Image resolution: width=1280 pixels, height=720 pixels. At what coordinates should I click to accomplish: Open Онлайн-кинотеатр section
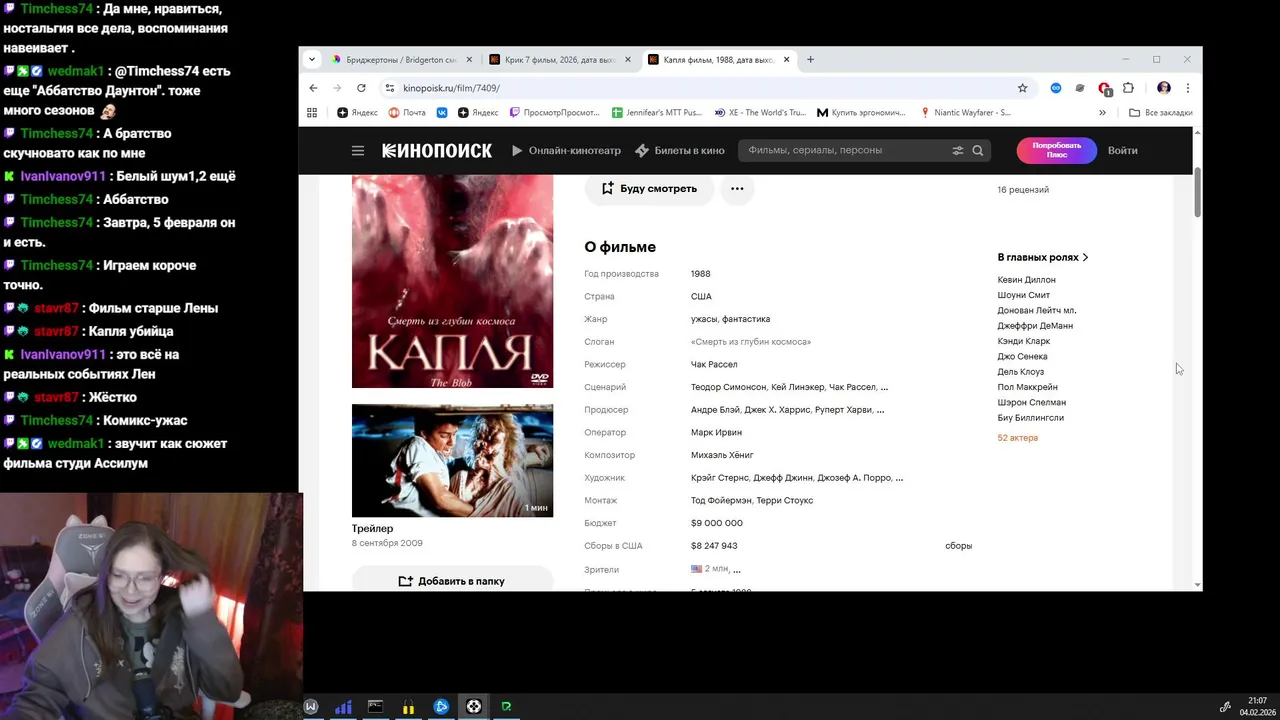point(566,150)
